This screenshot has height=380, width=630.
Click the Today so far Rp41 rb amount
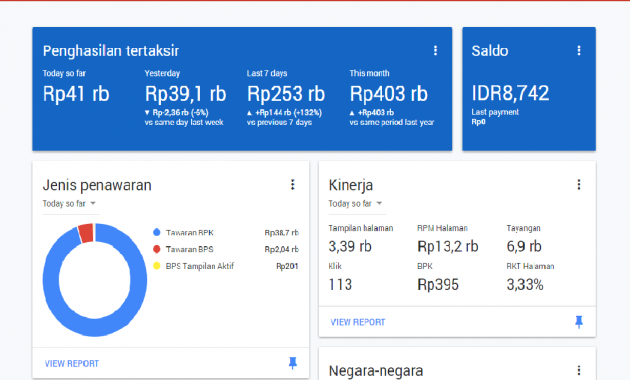click(76, 94)
